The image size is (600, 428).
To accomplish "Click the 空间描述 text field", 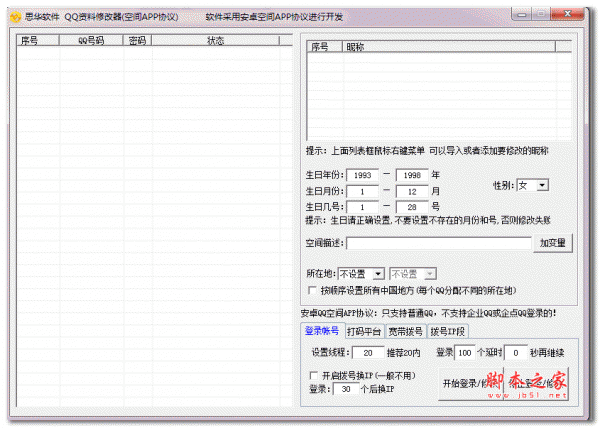I will [x=439, y=243].
